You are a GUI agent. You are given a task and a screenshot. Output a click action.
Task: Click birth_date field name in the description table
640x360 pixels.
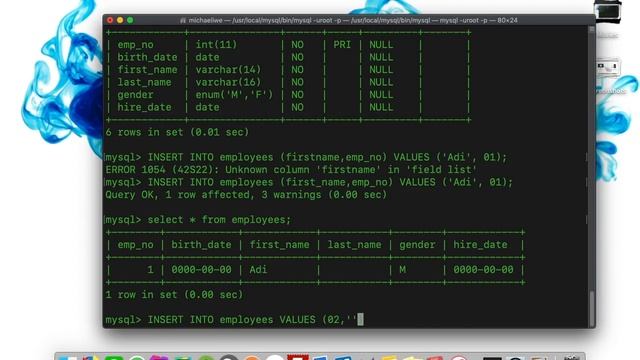pos(147,57)
